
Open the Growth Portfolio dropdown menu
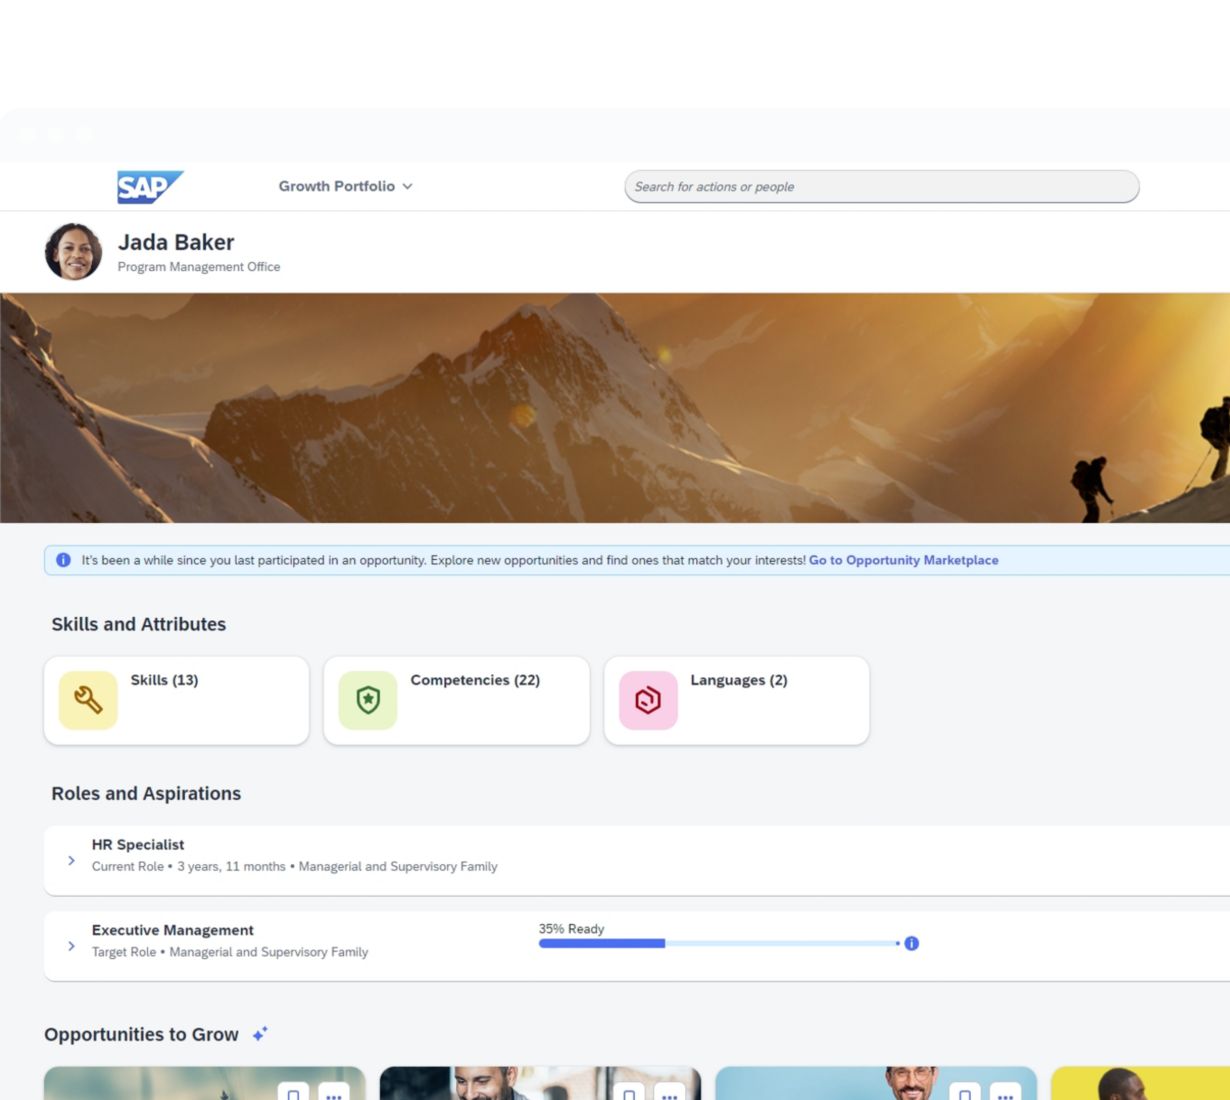click(x=345, y=186)
